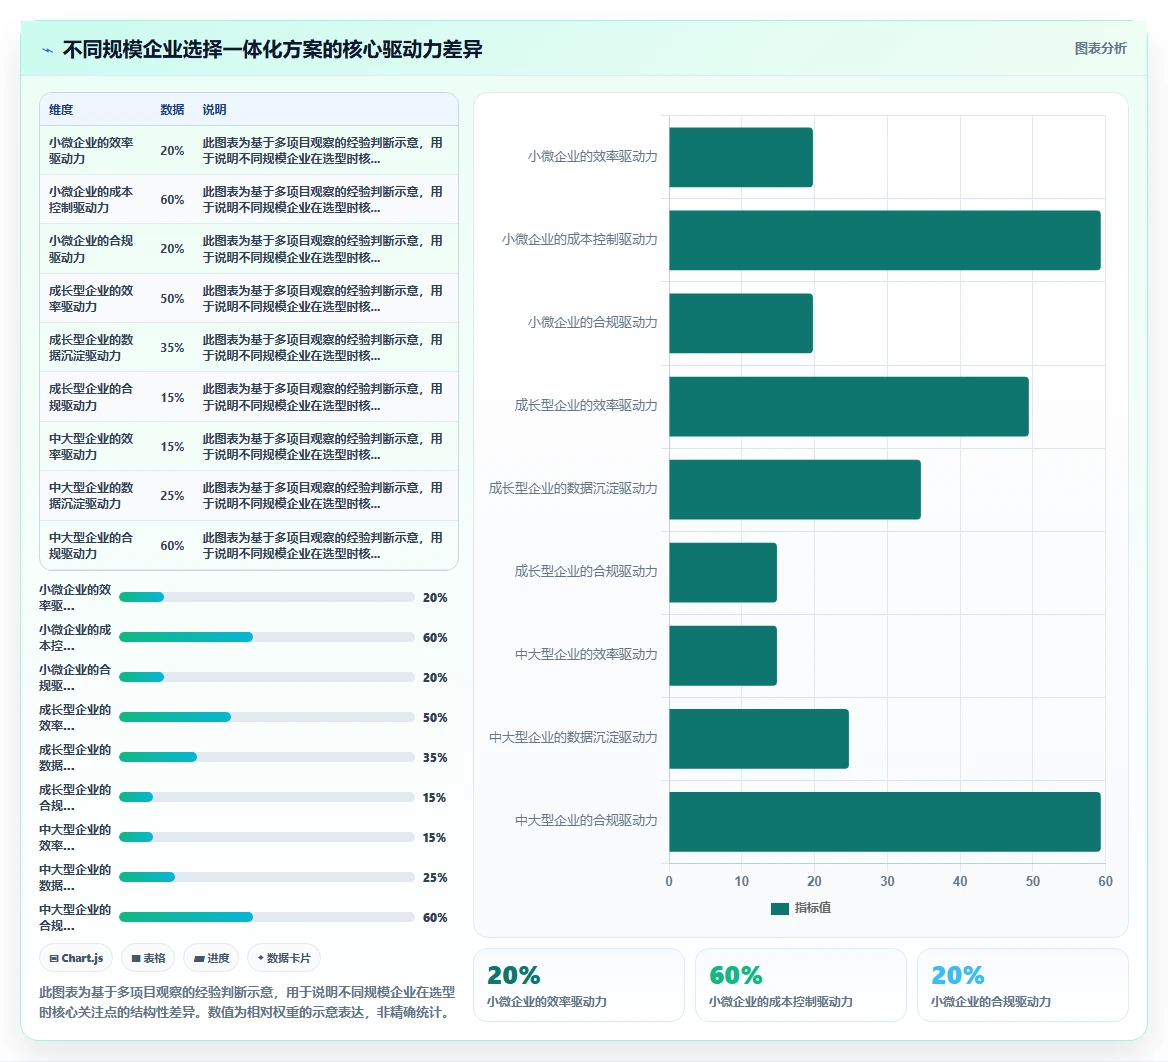This screenshot has height=1062, width=1168.
Task: Click the 50% value in the table
Action: (x=172, y=299)
